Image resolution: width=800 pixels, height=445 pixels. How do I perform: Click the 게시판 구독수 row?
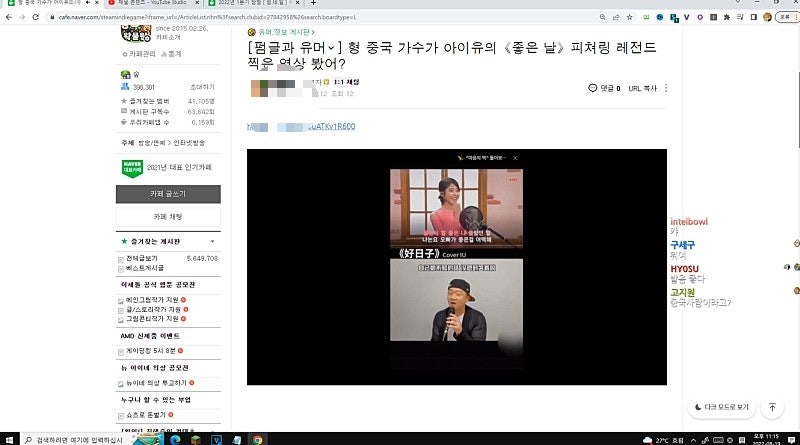pos(168,112)
